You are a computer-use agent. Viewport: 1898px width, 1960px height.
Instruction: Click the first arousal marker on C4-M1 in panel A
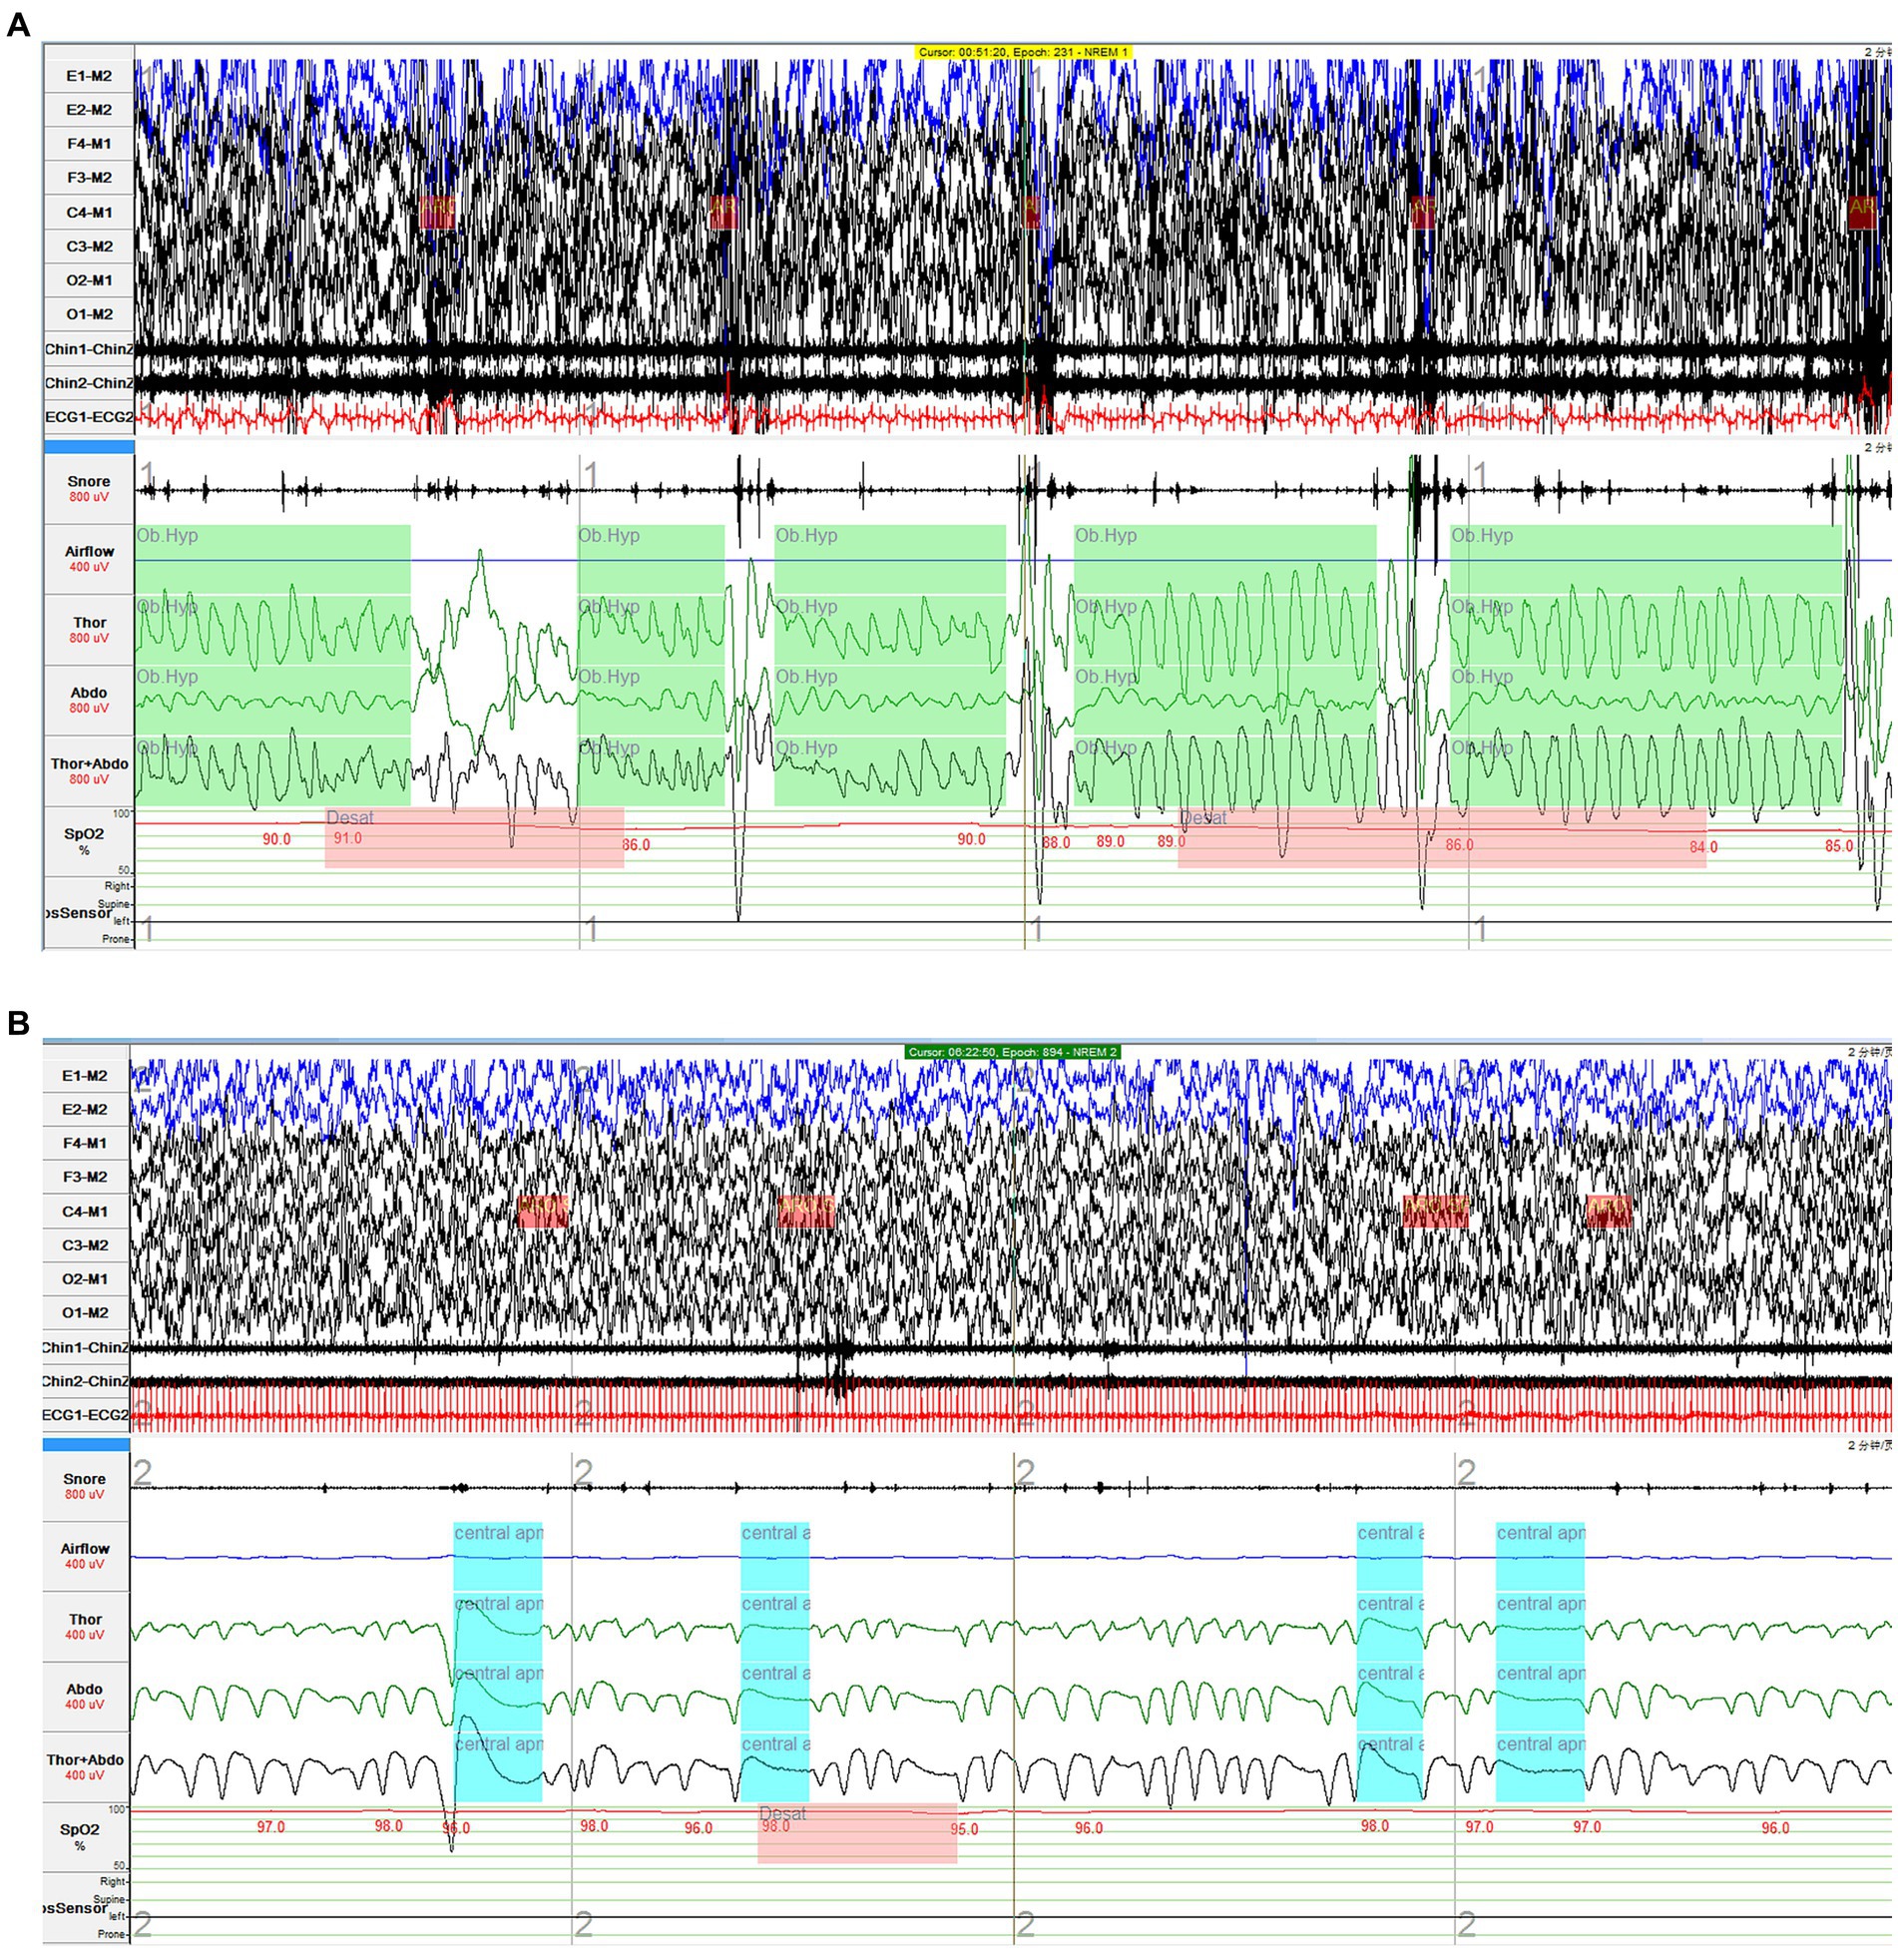(437, 212)
